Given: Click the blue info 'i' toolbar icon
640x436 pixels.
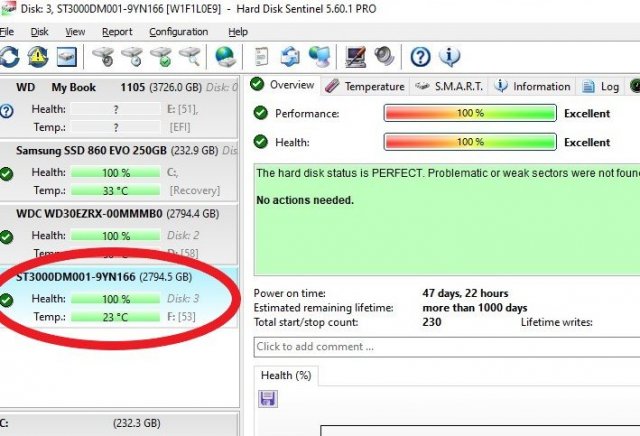Looking at the screenshot, I should coord(449,56).
